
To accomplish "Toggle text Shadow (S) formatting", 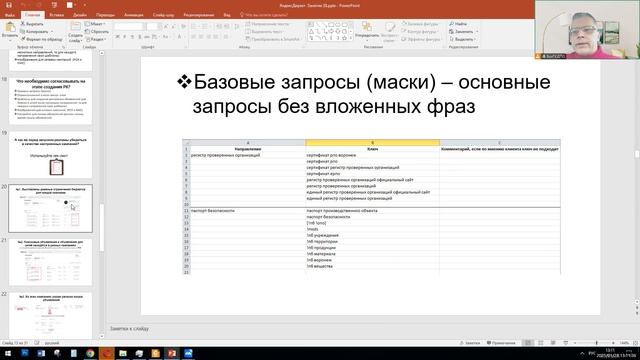I will pyautogui.click(x=140, y=37).
